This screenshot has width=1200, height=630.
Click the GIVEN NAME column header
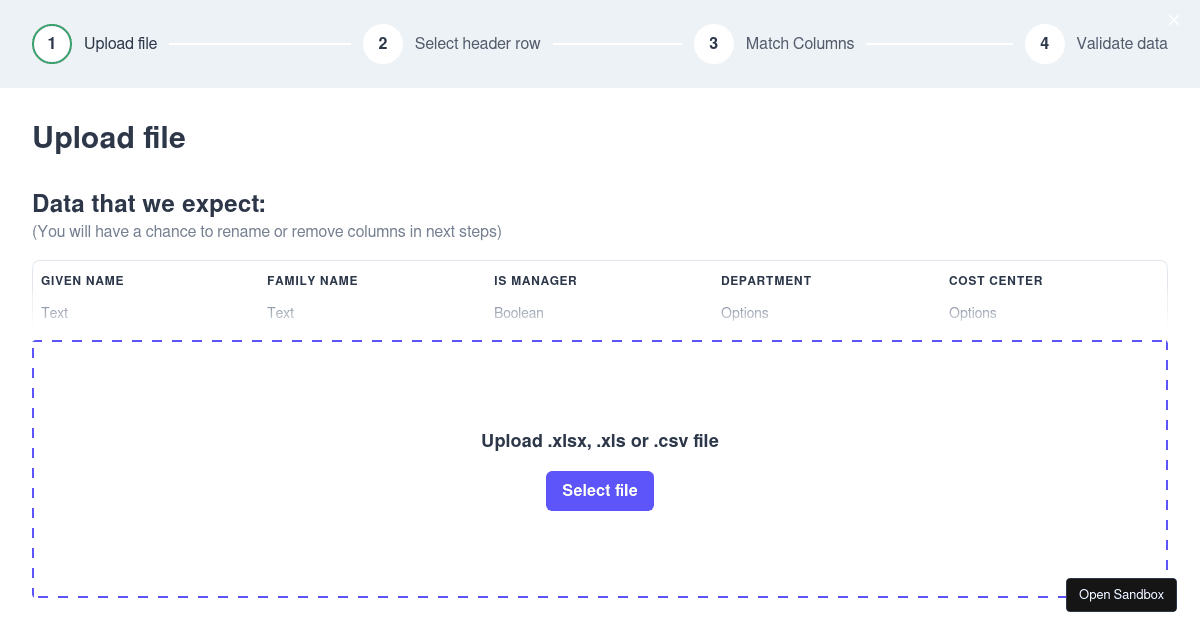pyautogui.click(x=82, y=281)
